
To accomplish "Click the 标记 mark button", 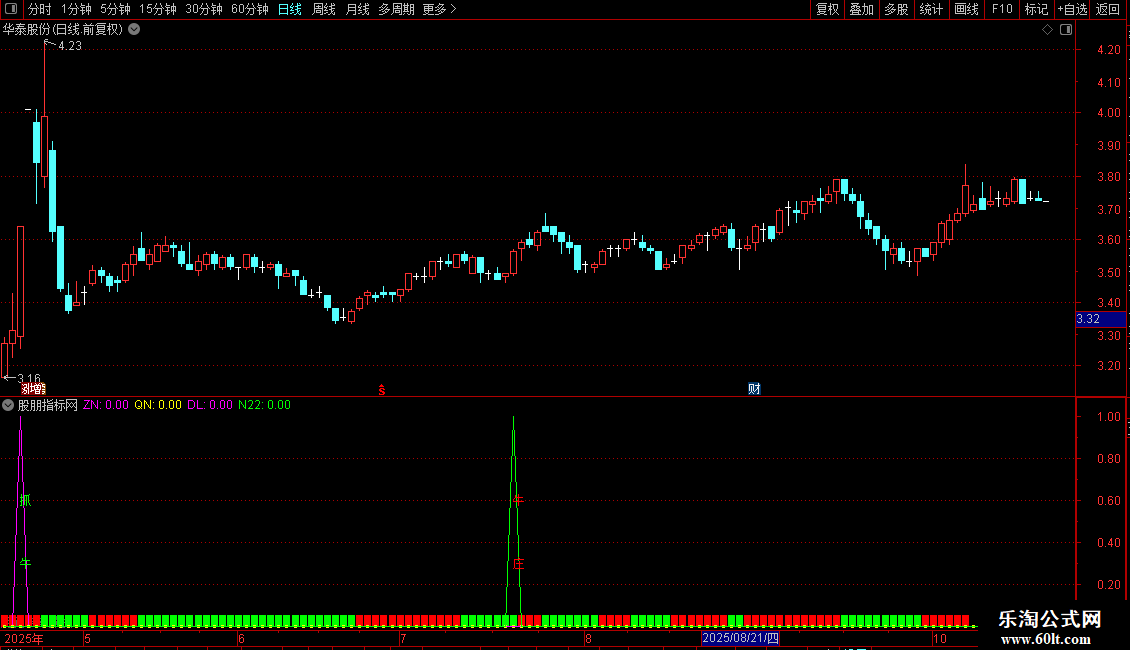I will tap(1036, 9).
